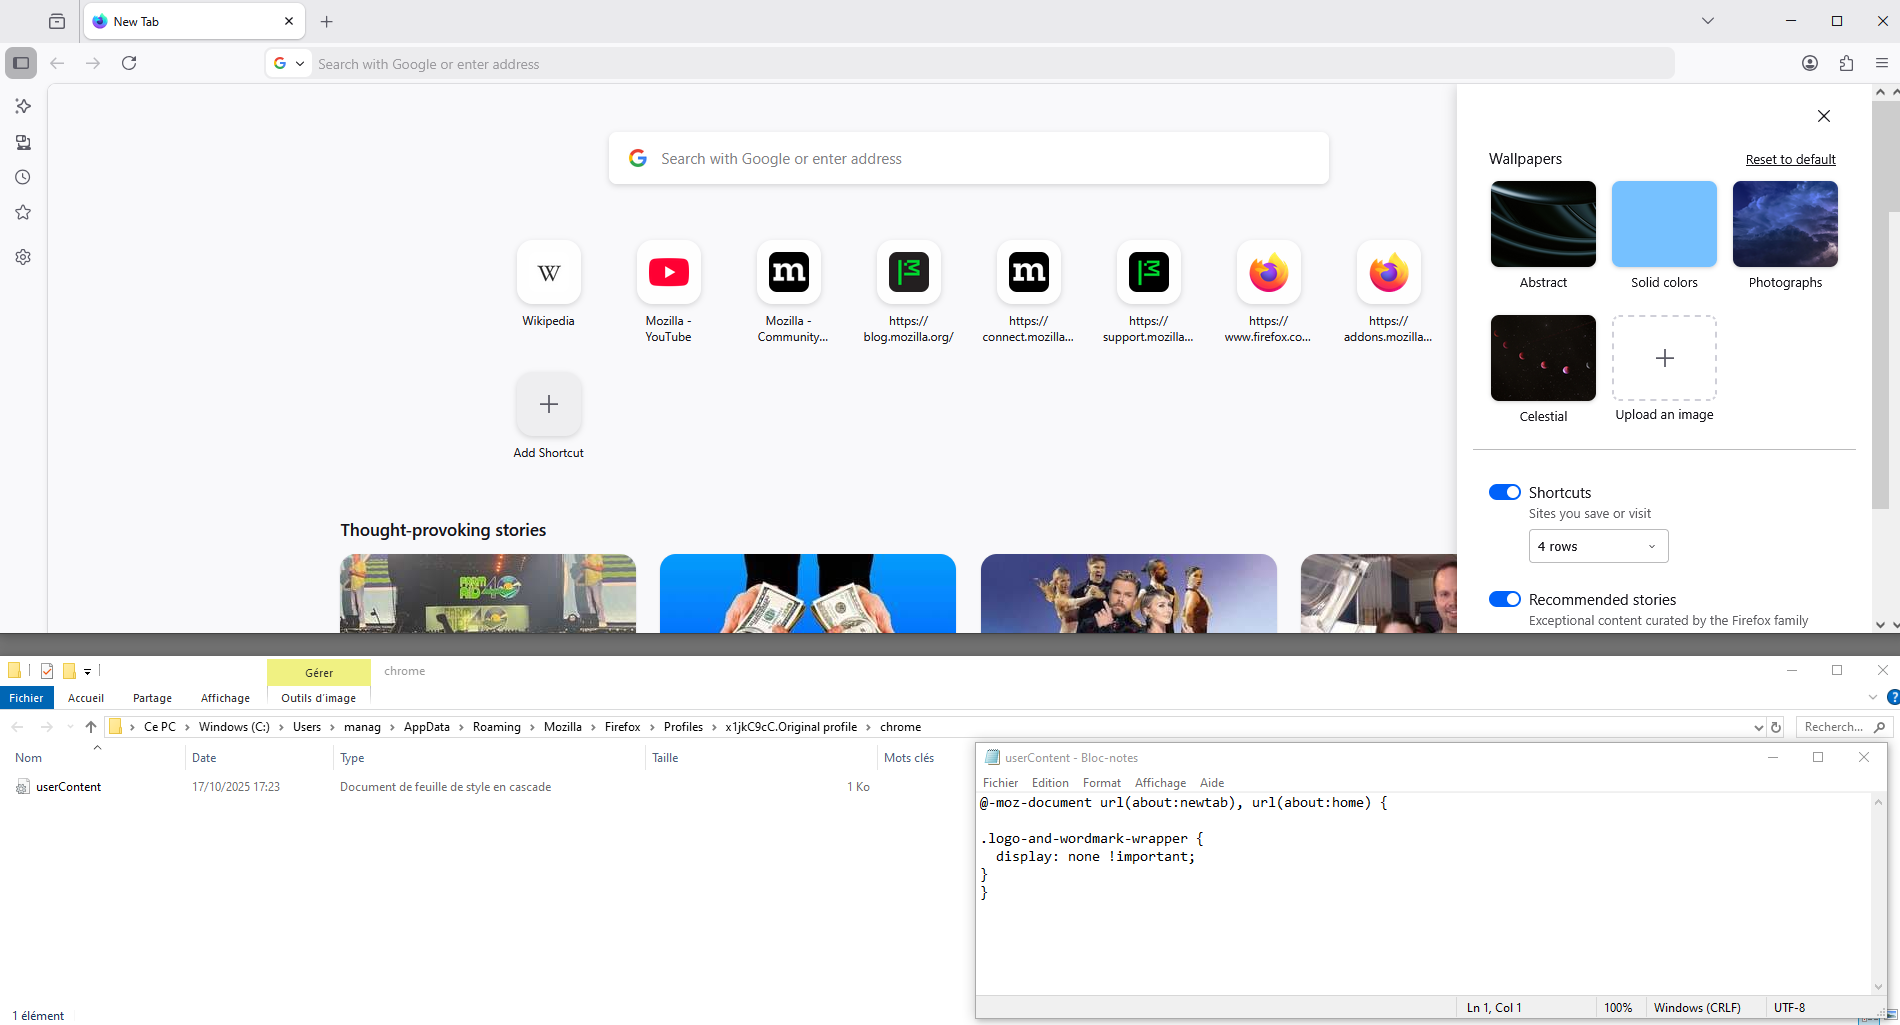1900x1025 pixels.
Task: Open the YouTube shortcut tile
Action: tap(668, 272)
